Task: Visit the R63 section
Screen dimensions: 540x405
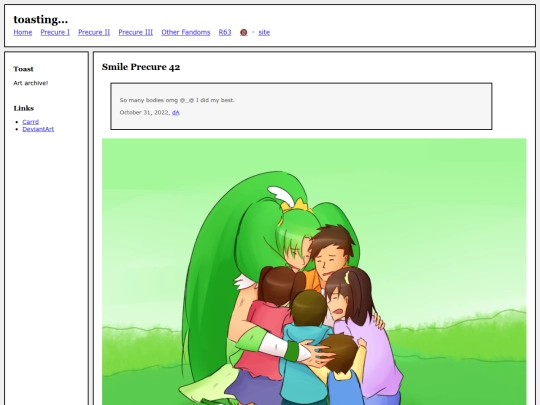Action: [x=225, y=32]
